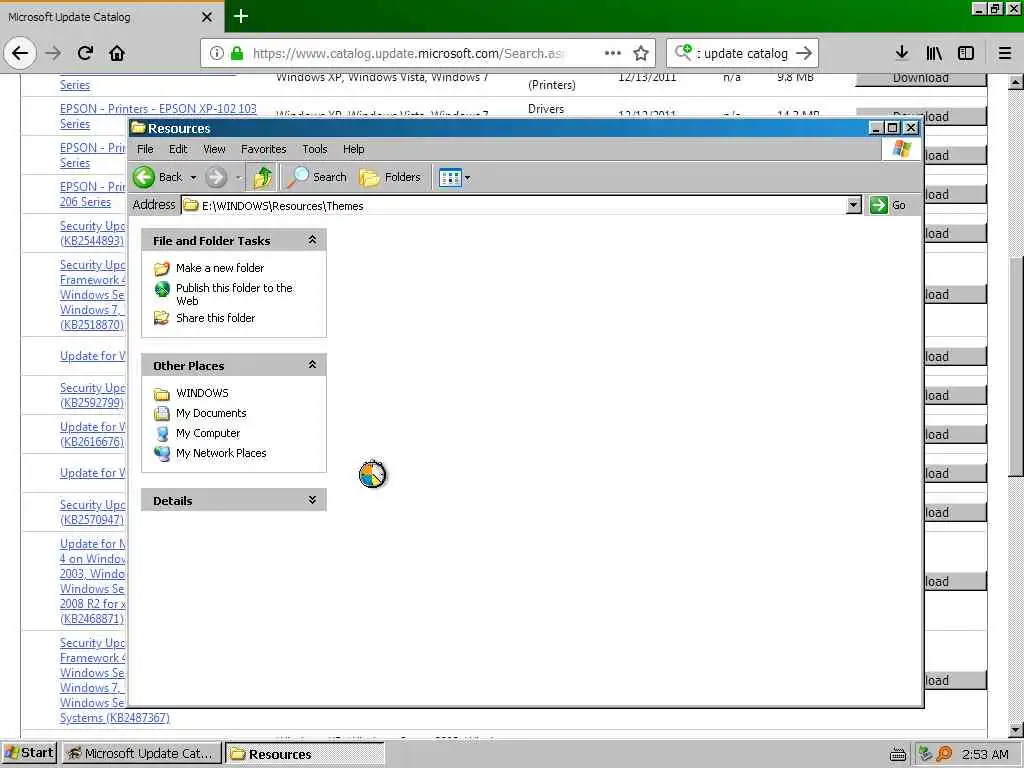
Task: Reload the Microsoft Update Catalog page
Action: coord(86,53)
